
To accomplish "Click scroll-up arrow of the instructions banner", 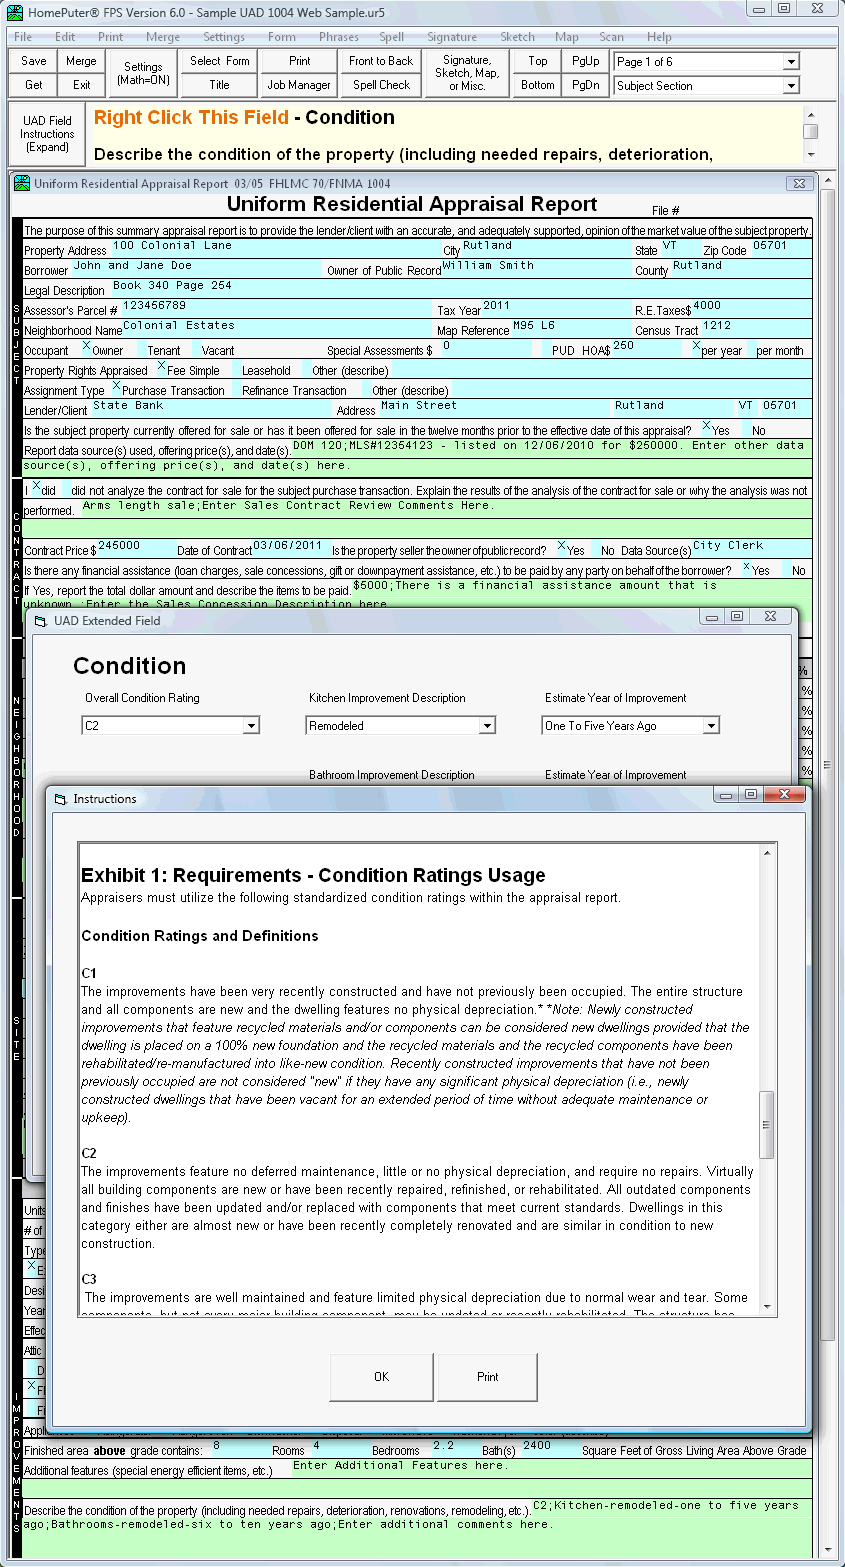I will [x=811, y=114].
